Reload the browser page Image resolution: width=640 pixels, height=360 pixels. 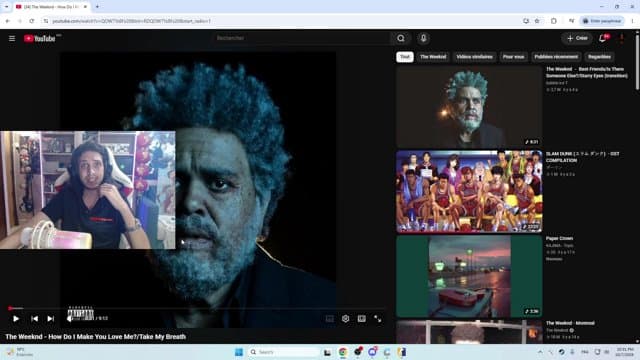point(31,21)
